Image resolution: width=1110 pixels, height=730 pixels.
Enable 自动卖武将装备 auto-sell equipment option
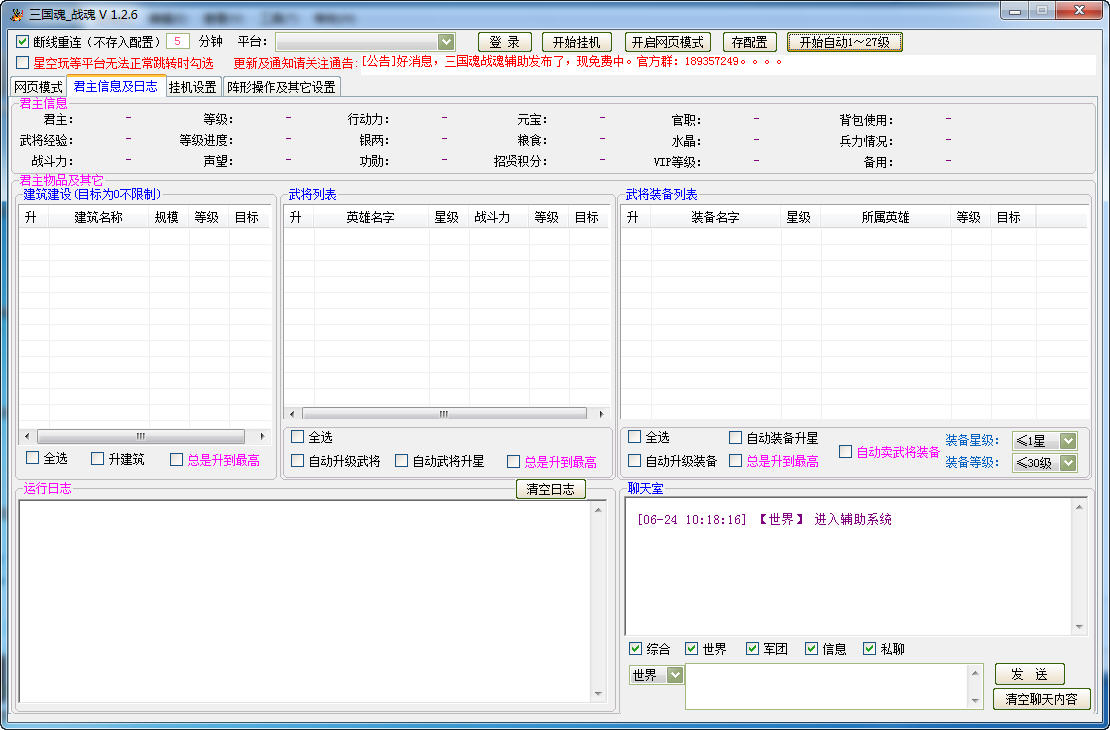tap(845, 451)
